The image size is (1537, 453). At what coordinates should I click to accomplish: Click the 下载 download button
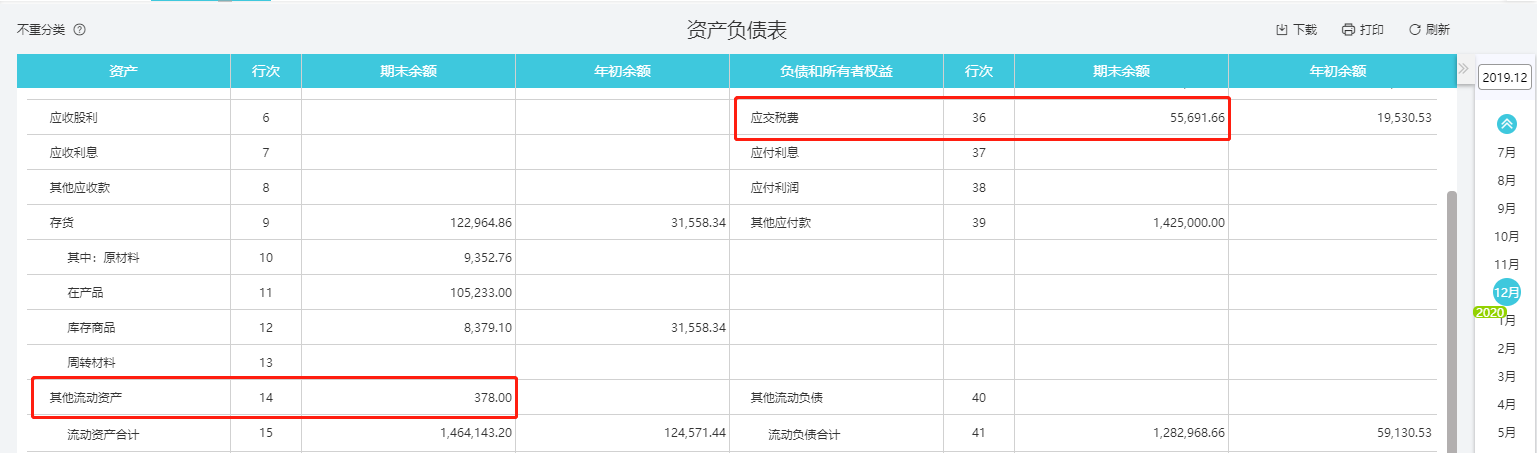[1296, 30]
